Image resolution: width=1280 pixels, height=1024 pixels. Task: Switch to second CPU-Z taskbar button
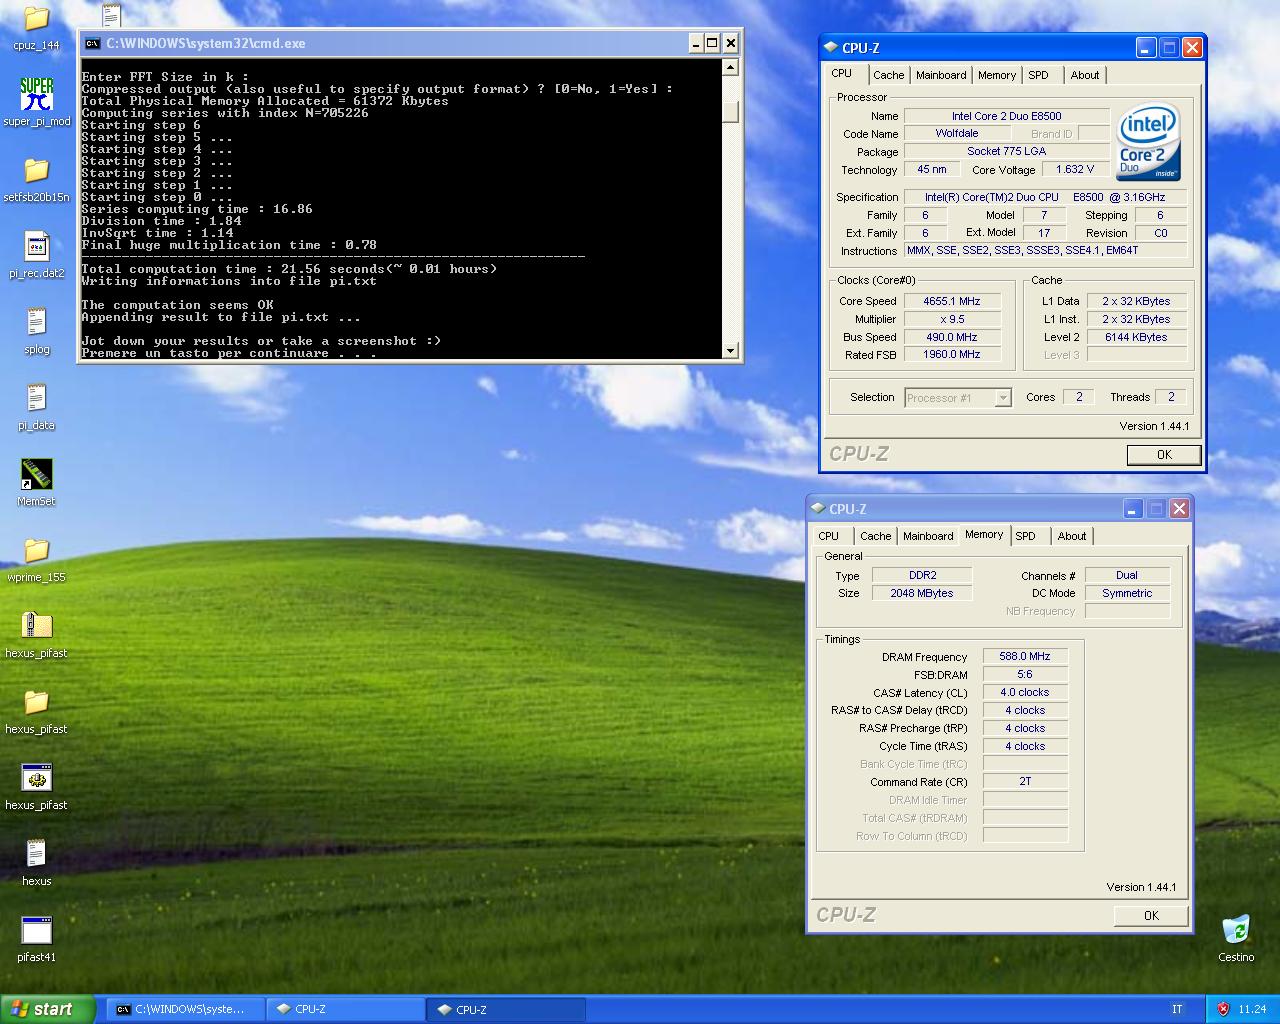coord(505,1009)
